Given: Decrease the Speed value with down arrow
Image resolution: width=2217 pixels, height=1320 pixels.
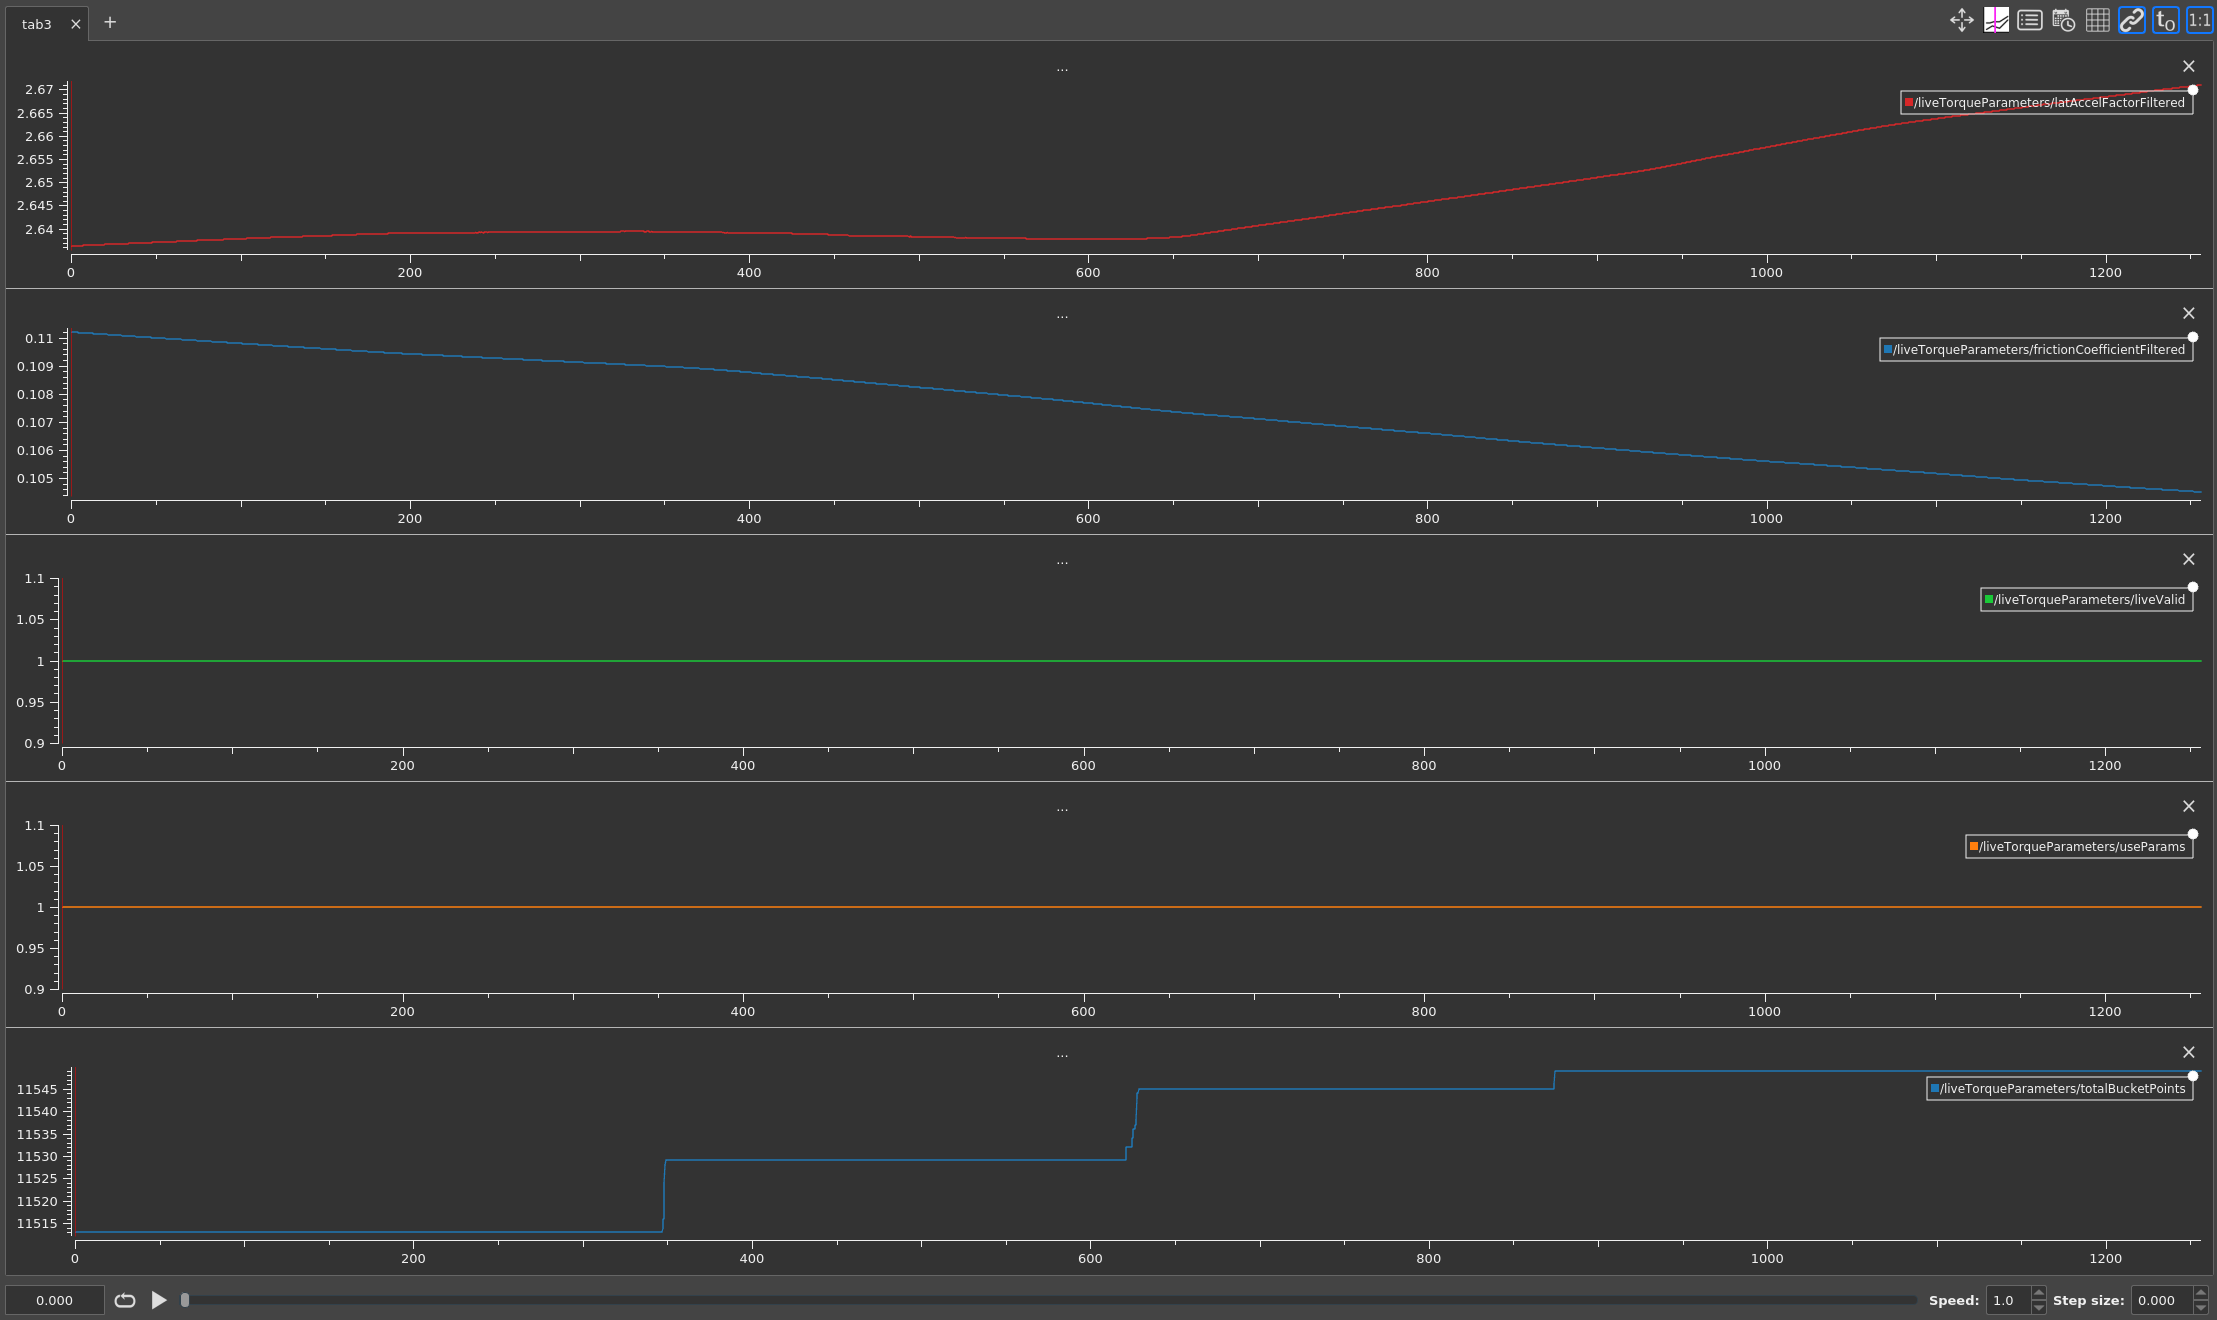Looking at the screenshot, I should [2039, 1307].
